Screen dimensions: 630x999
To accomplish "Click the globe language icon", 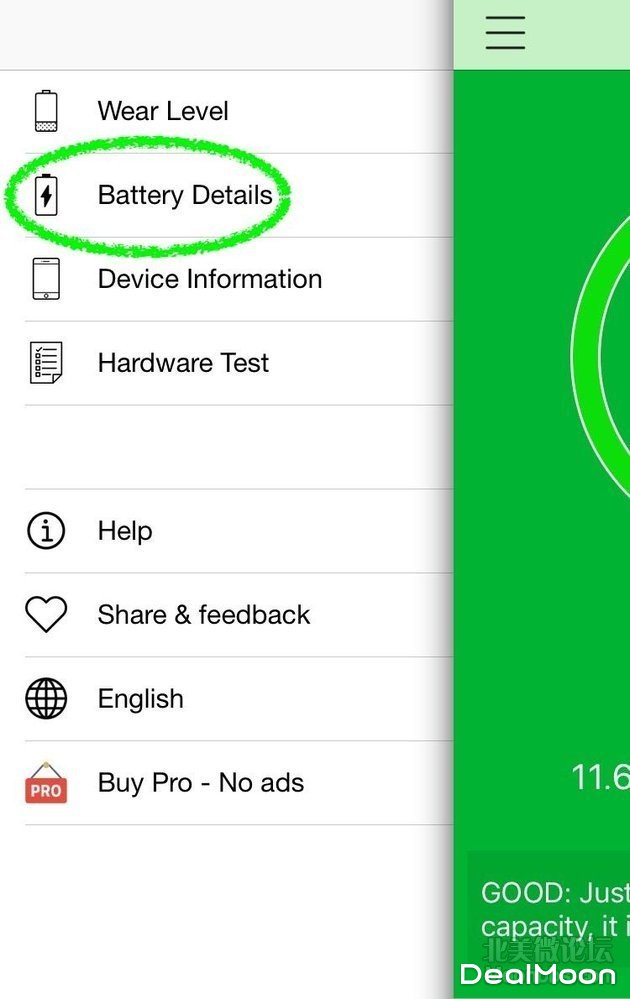I will [46, 698].
